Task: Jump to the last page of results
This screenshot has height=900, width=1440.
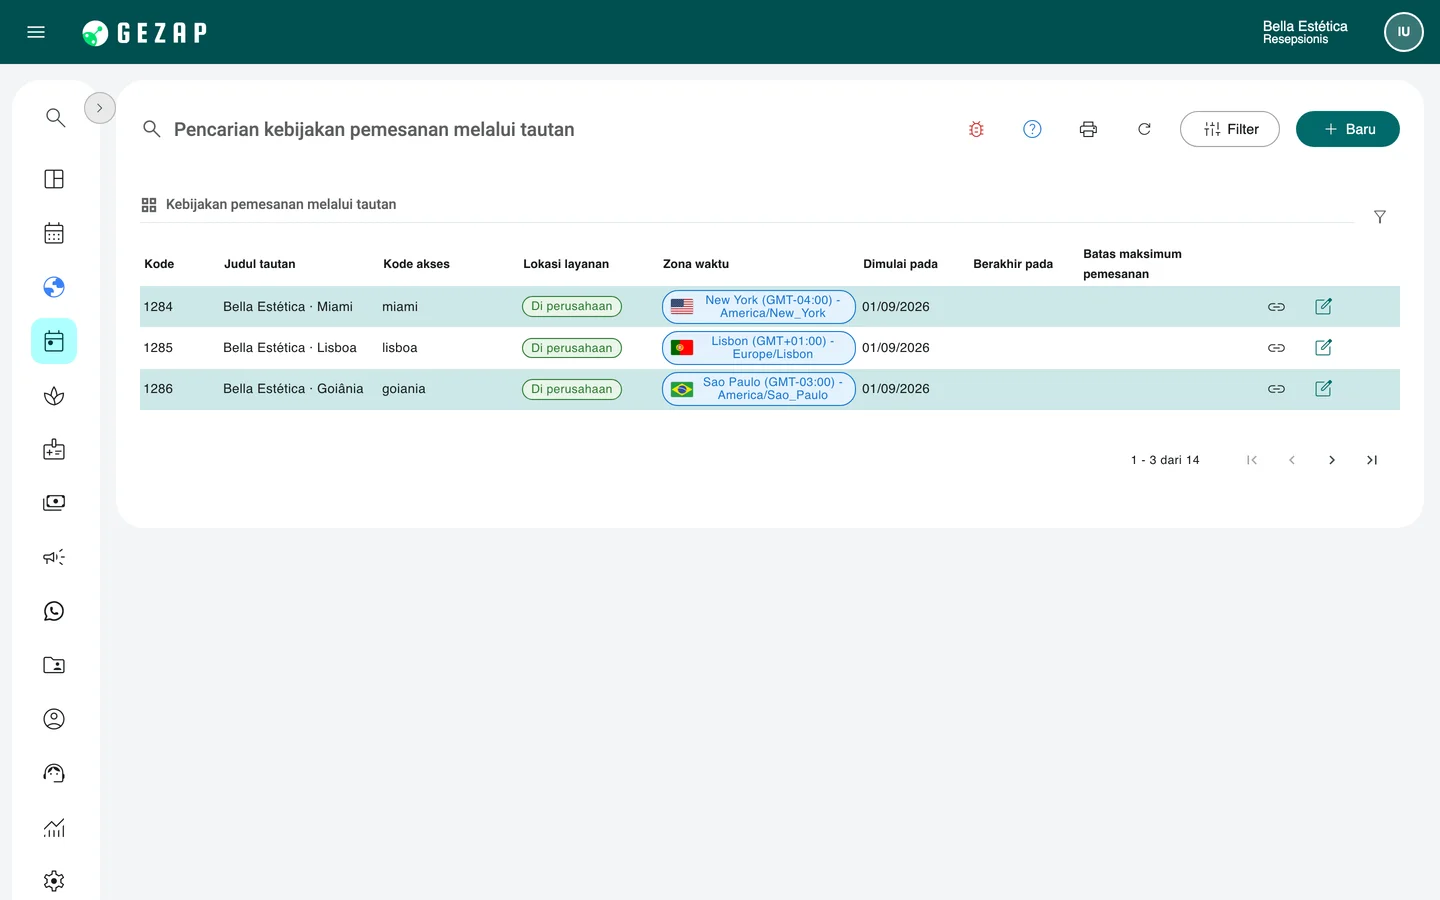Action: 1372,460
